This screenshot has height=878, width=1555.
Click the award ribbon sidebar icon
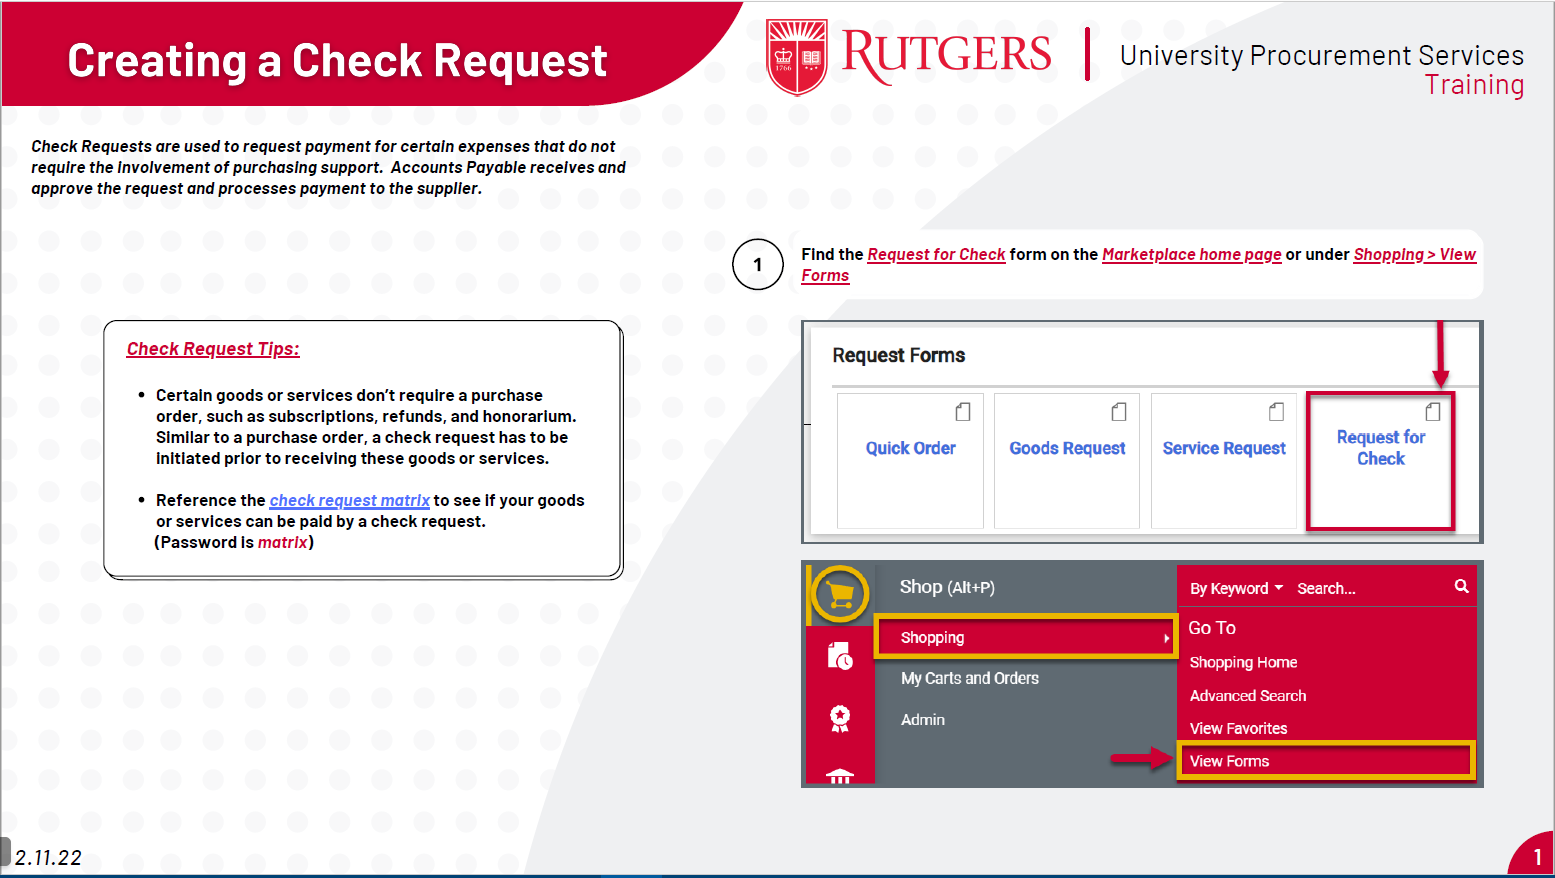point(840,717)
